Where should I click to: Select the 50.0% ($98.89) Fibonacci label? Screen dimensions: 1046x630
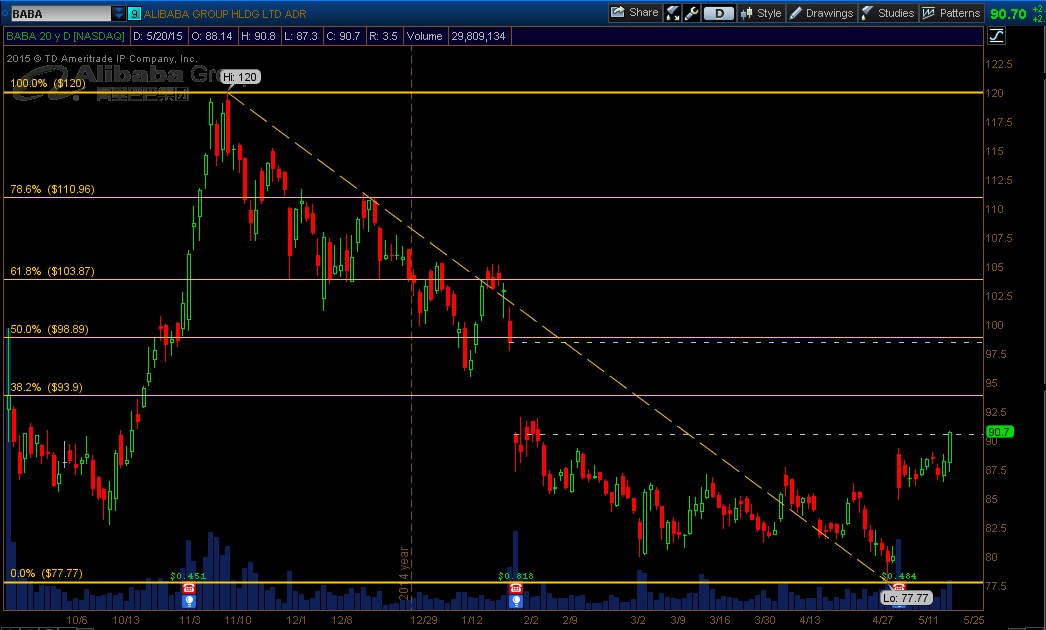click(x=49, y=329)
